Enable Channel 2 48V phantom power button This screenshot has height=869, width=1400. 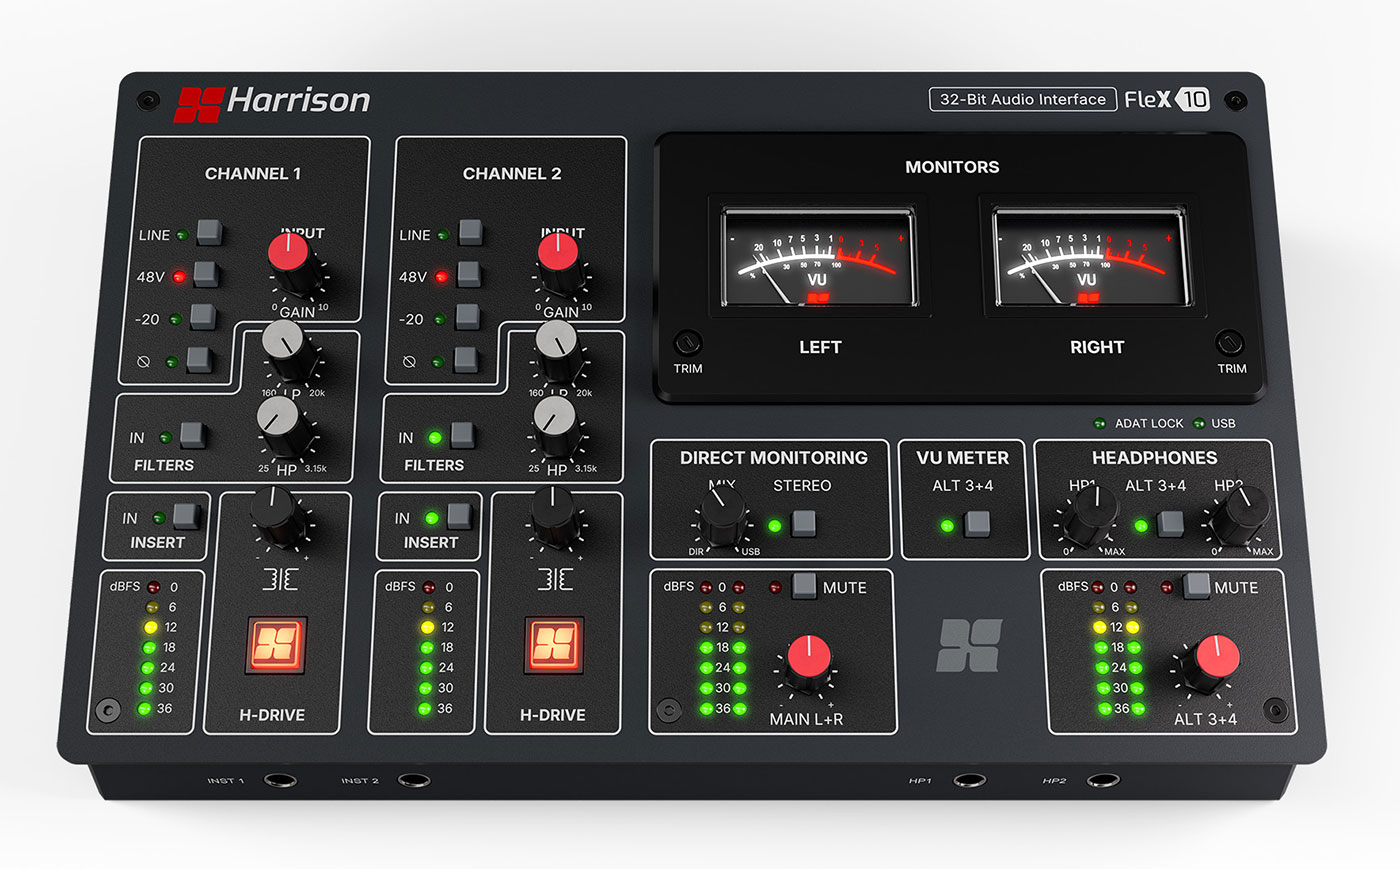(468, 274)
